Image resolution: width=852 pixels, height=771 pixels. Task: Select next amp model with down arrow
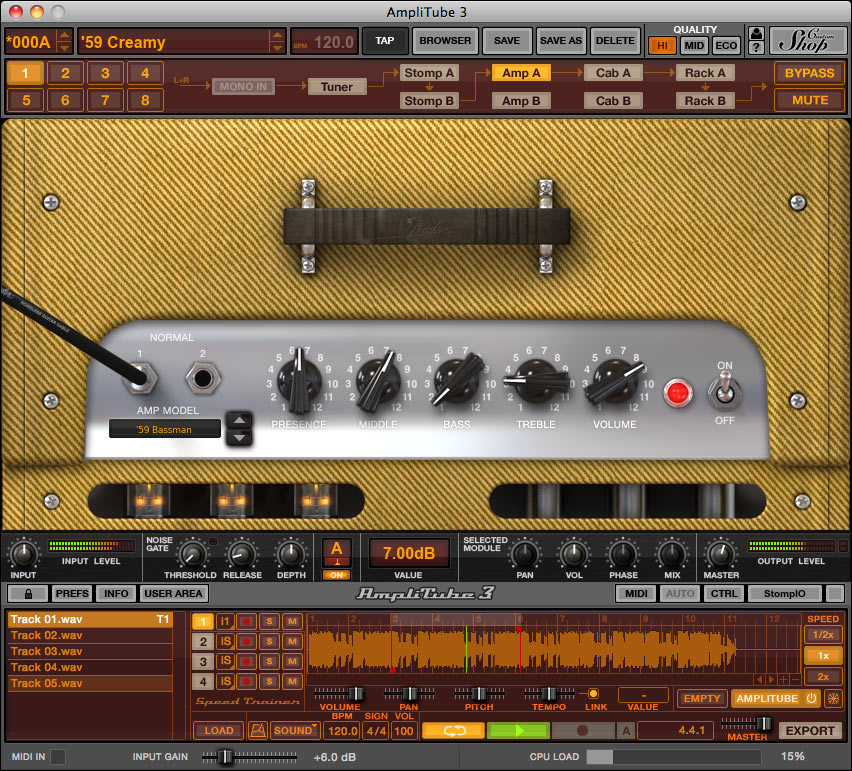click(239, 437)
